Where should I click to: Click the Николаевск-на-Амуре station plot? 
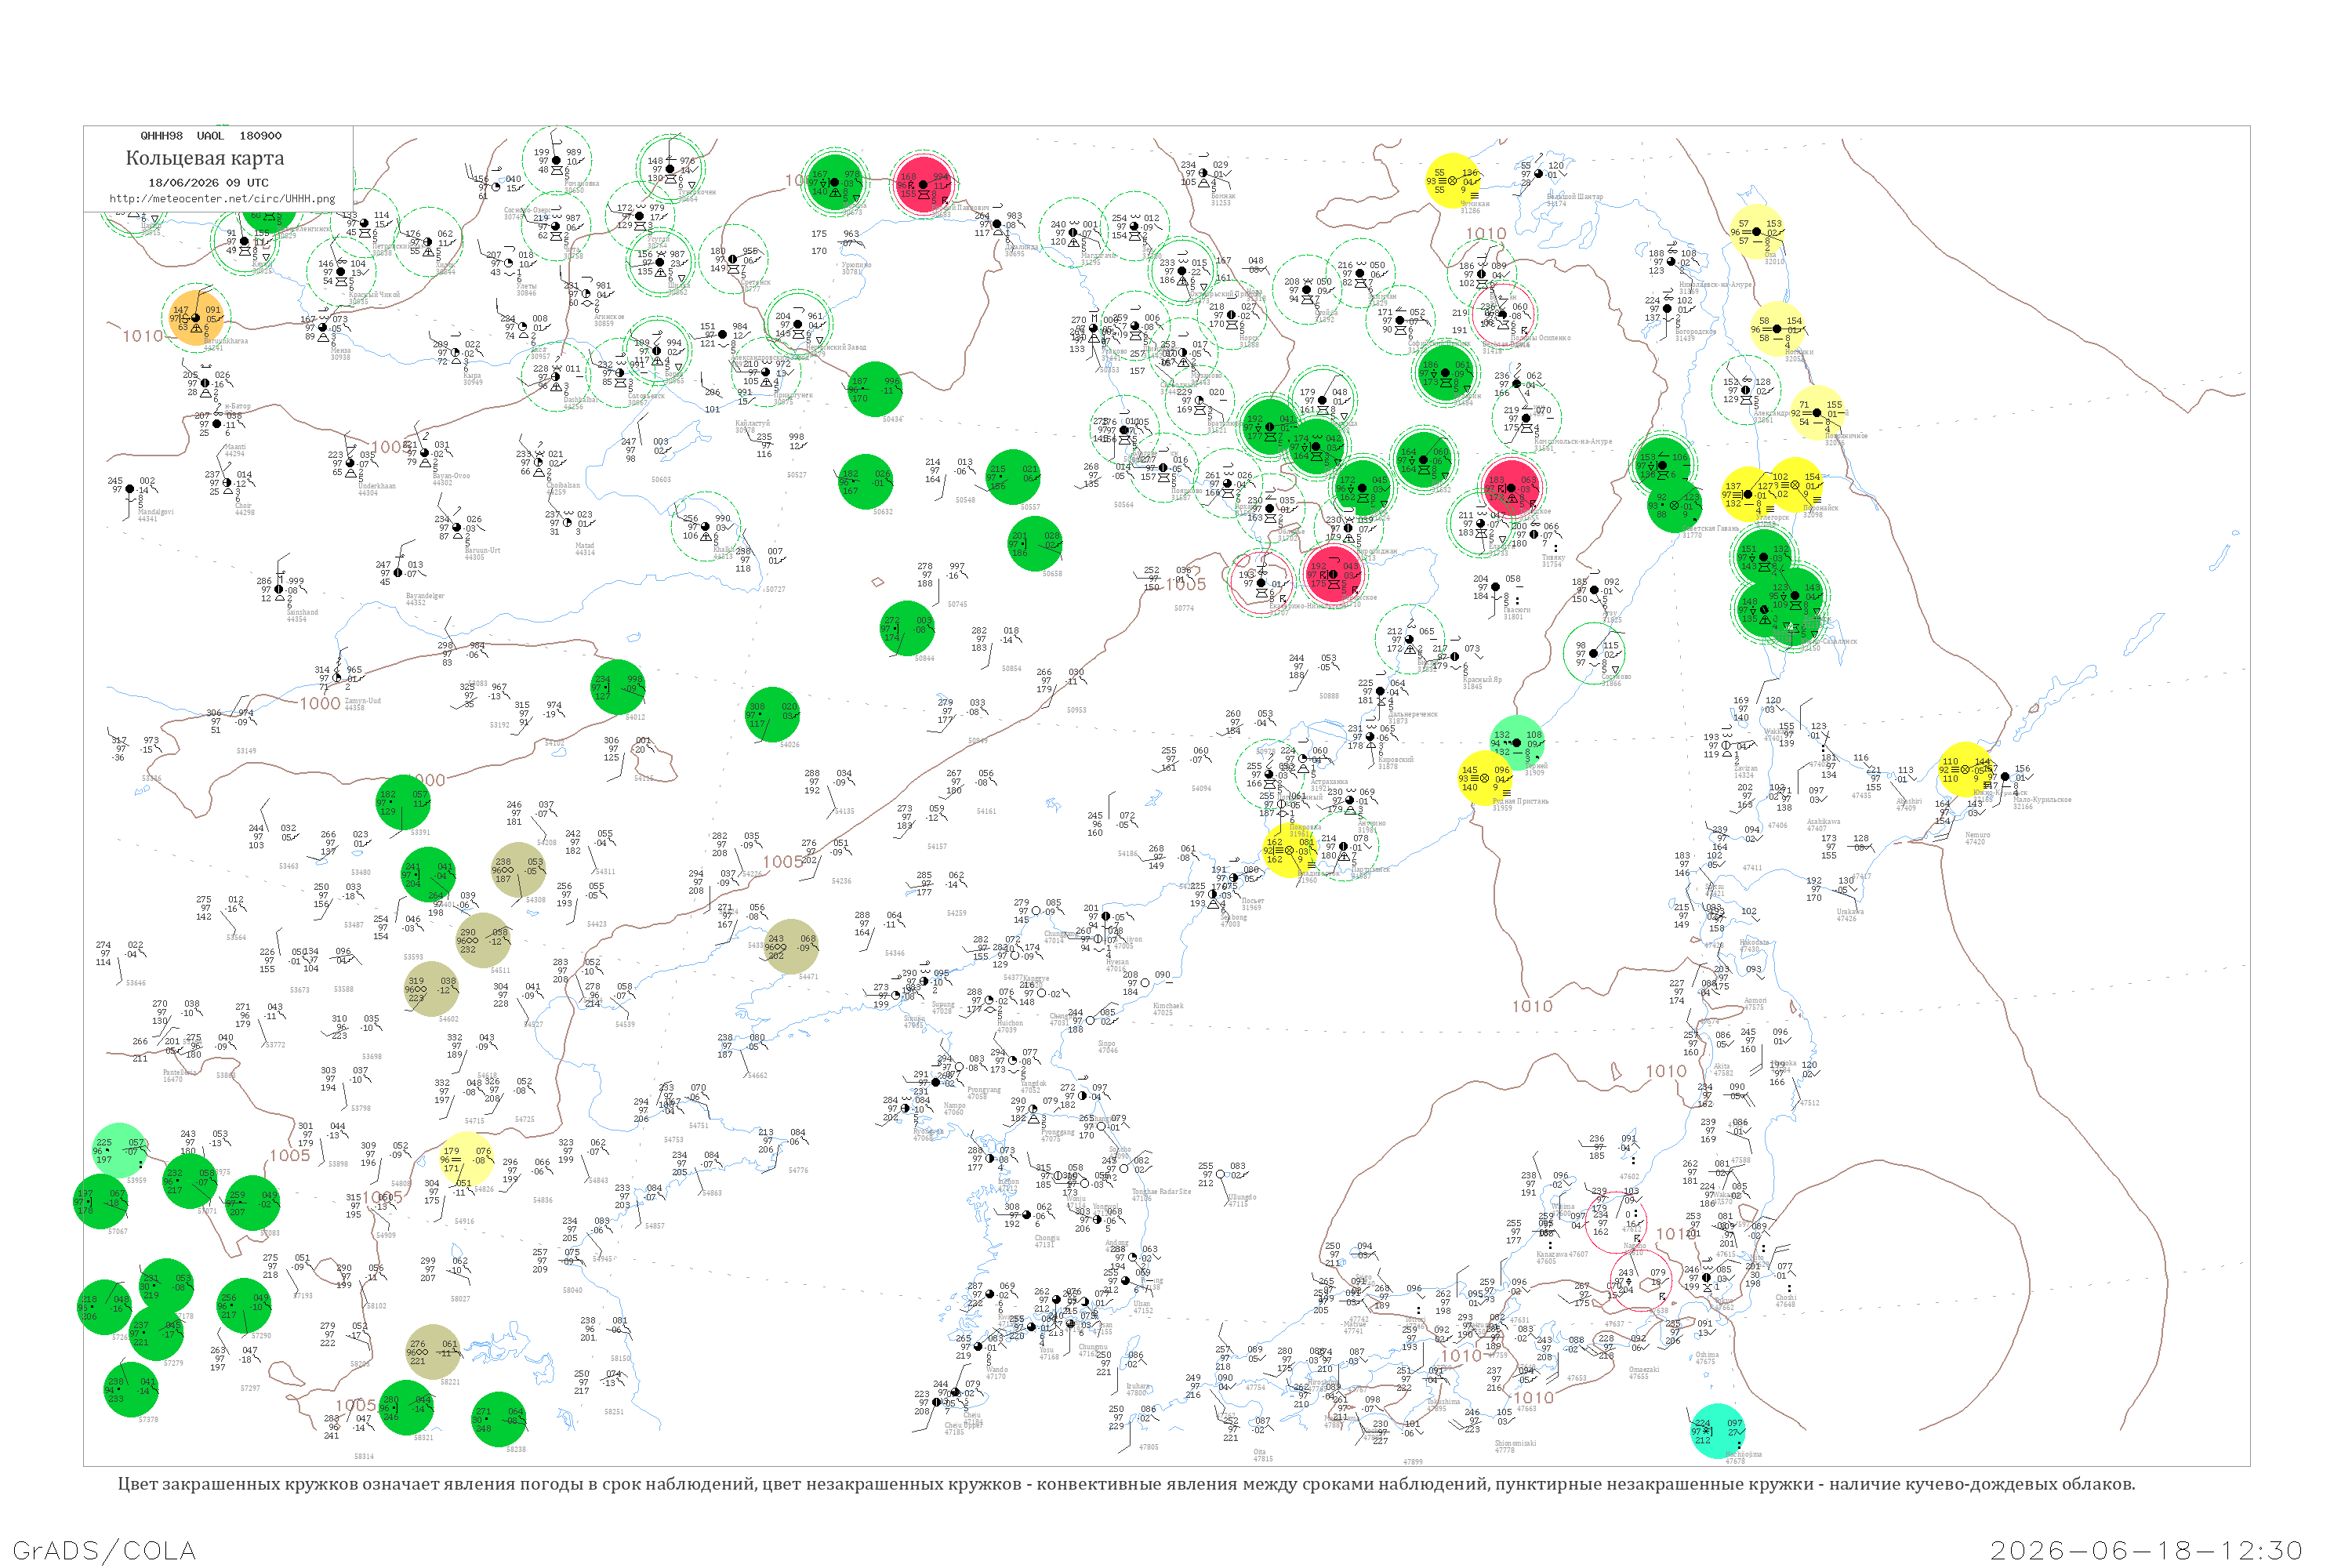click(1670, 262)
